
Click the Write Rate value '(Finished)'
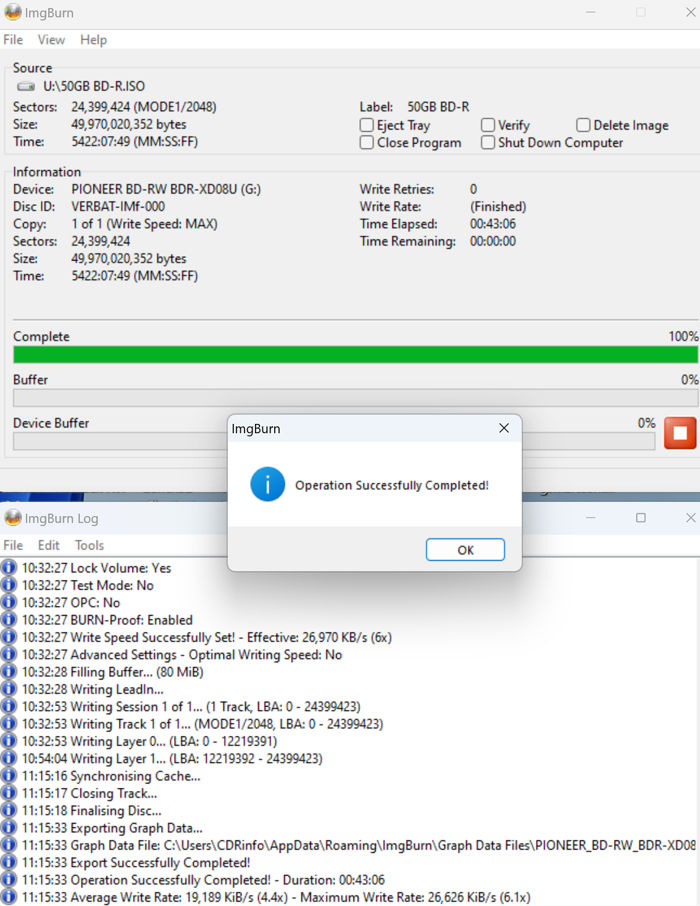pos(498,207)
